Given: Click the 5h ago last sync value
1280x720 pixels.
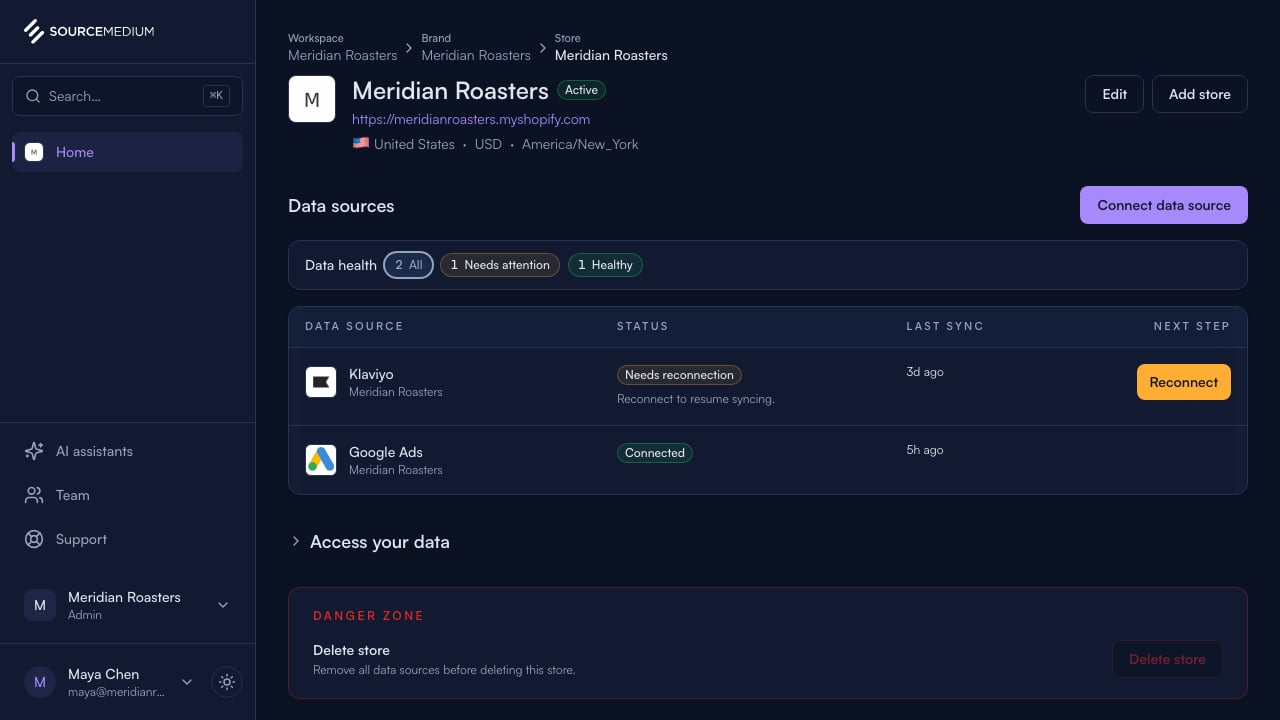Looking at the screenshot, I should click(925, 450).
